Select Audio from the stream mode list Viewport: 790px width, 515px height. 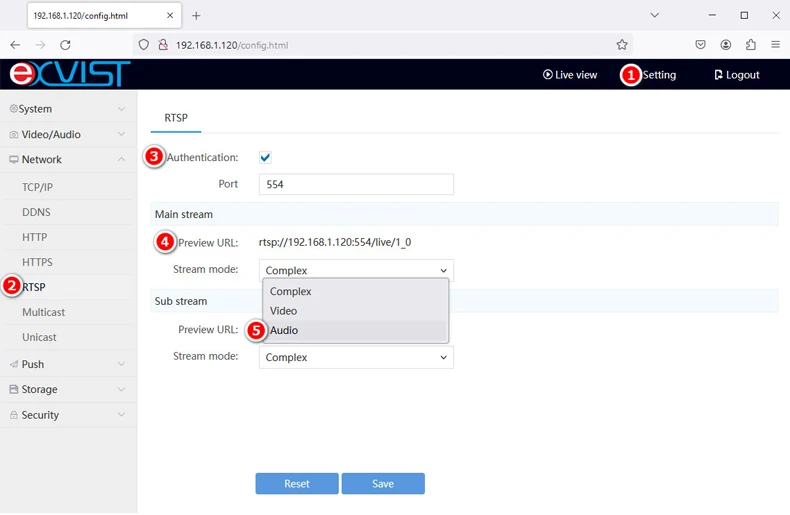(x=284, y=330)
